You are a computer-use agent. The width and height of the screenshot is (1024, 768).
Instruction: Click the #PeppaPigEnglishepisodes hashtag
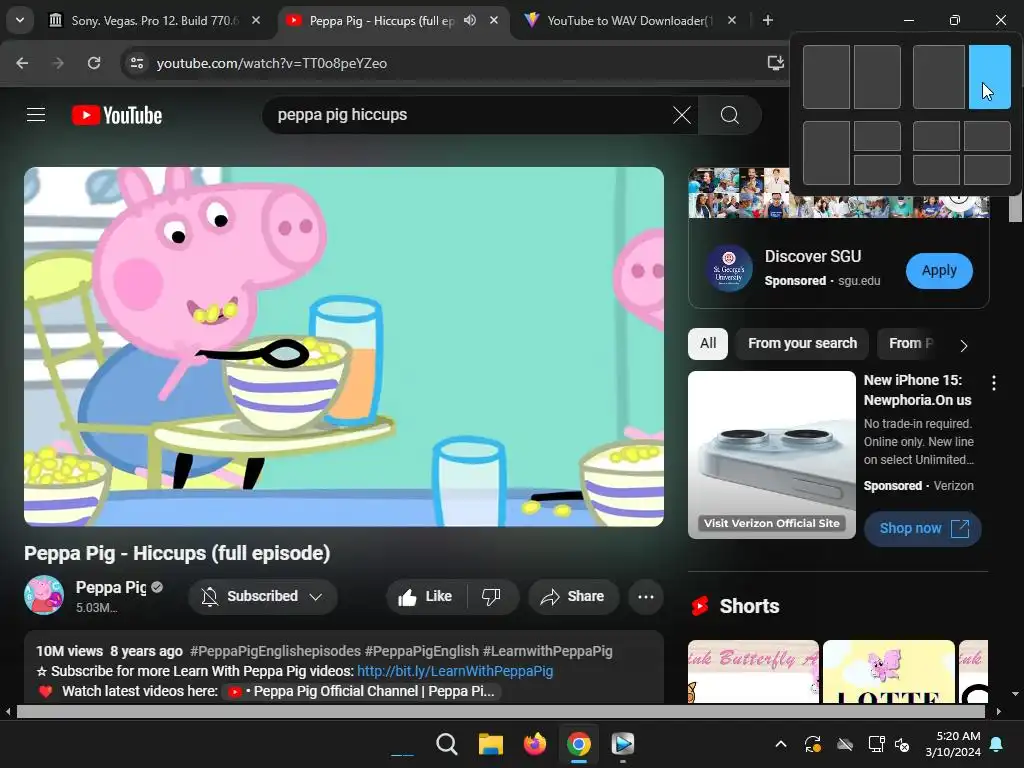[275, 651]
